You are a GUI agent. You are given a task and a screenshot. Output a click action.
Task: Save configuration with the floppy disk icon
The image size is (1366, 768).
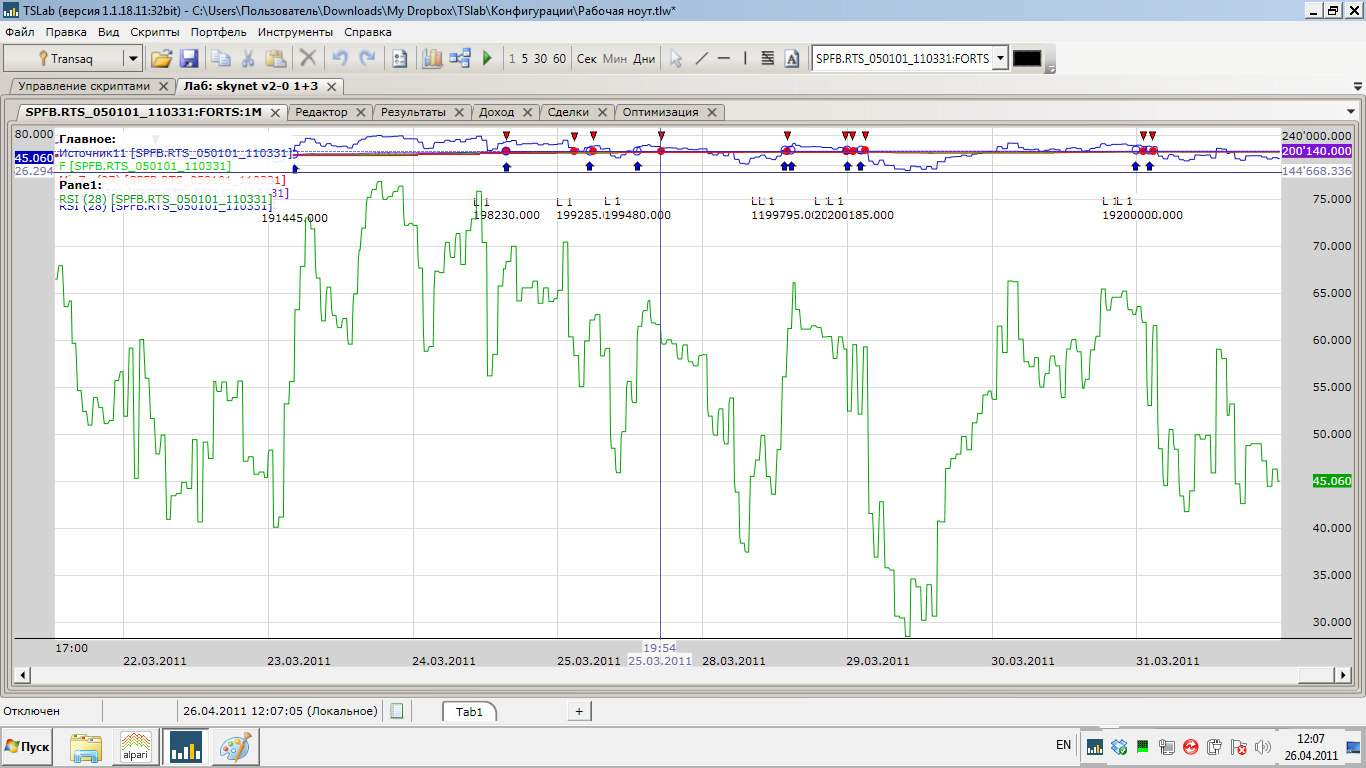click(188, 59)
